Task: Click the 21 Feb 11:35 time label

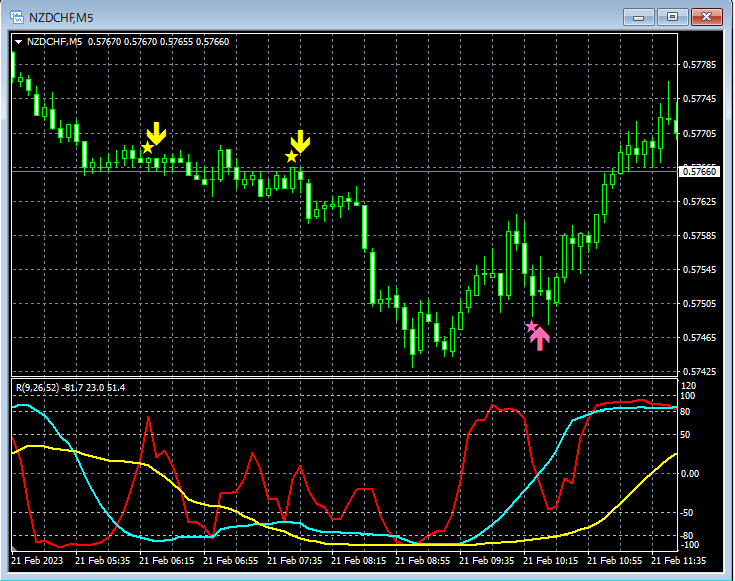Action: point(679,561)
